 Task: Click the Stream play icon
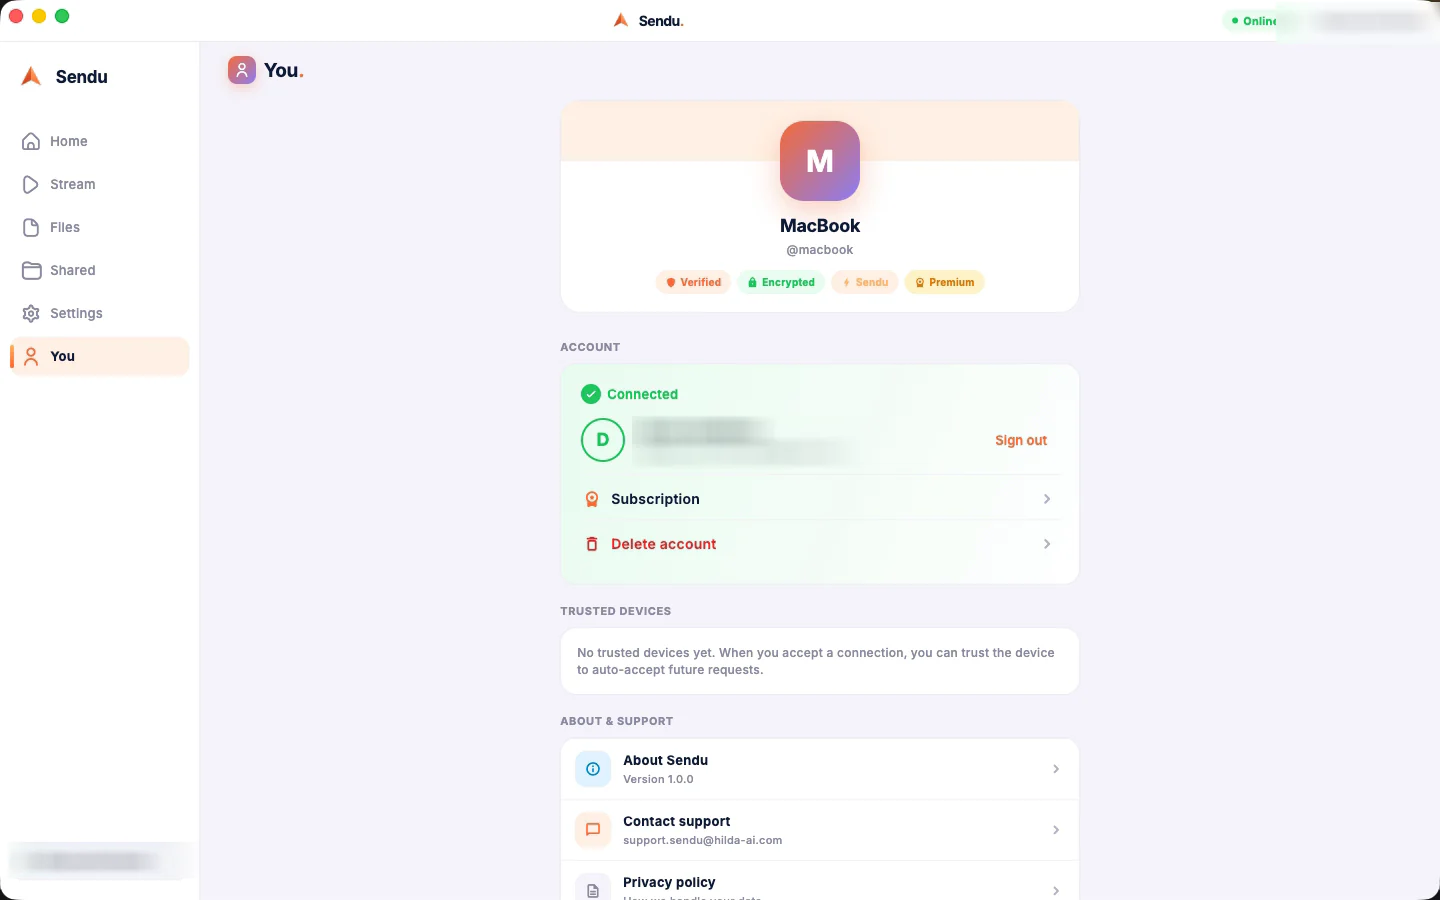[x=31, y=184]
